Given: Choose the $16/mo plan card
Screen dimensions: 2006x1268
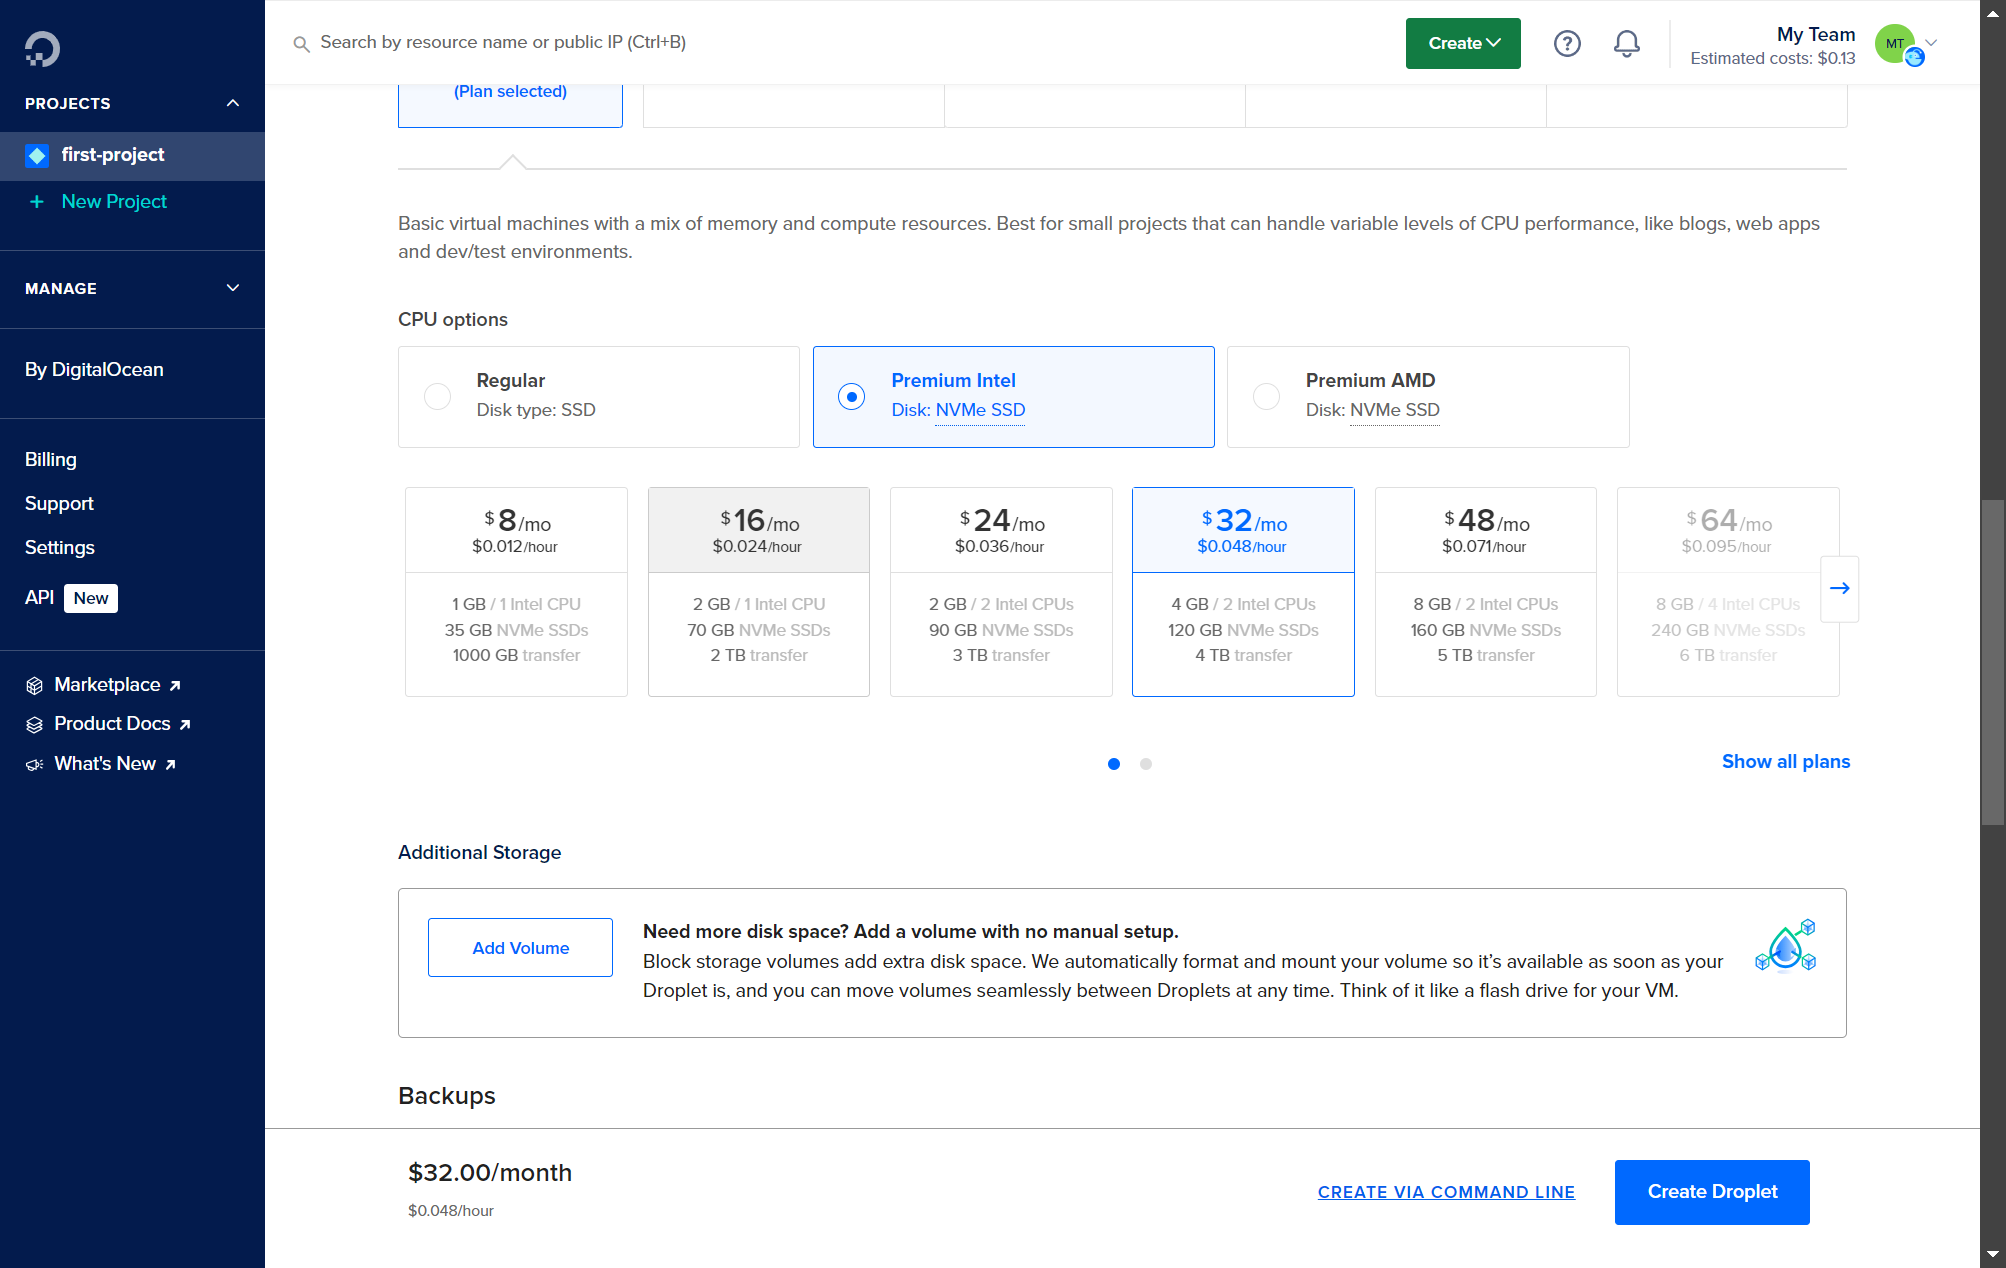Looking at the screenshot, I should pos(759,591).
